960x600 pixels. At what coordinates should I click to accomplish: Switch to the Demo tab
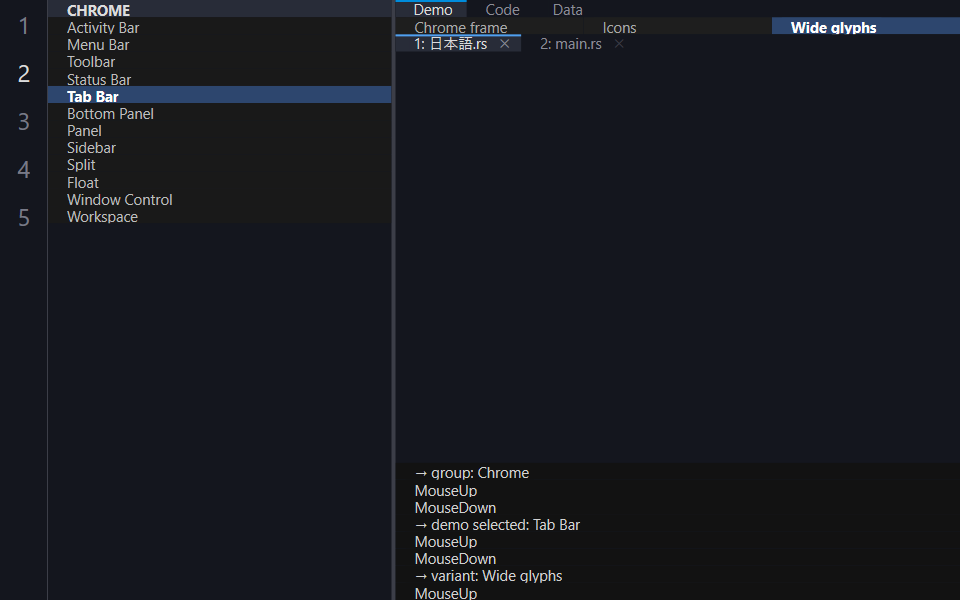[x=433, y=9]
